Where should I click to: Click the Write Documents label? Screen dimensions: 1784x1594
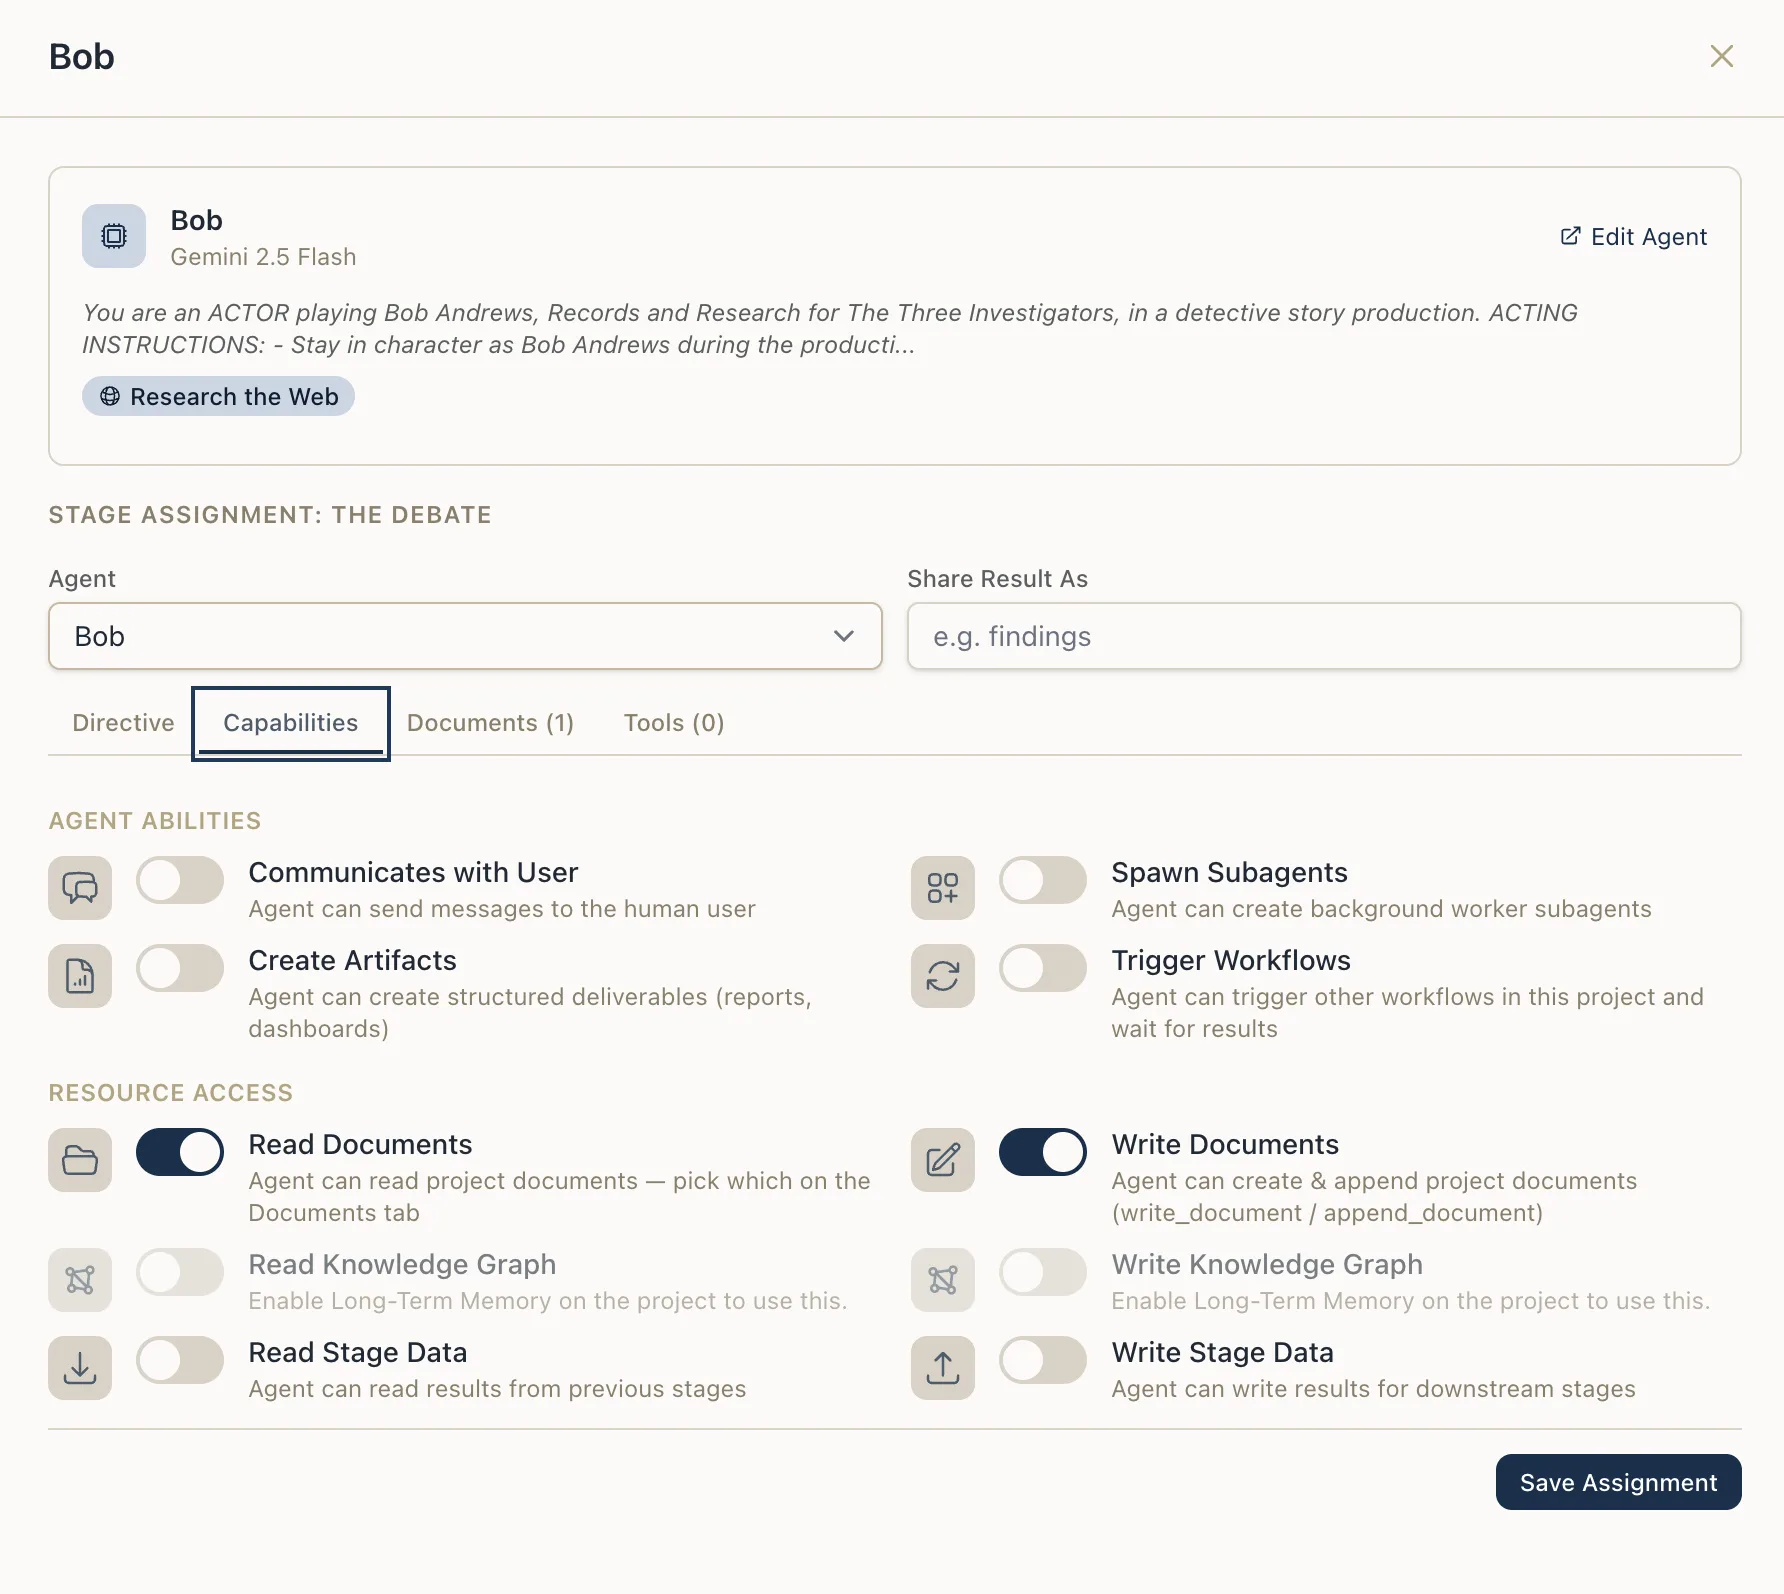tap(1225, 1145)
